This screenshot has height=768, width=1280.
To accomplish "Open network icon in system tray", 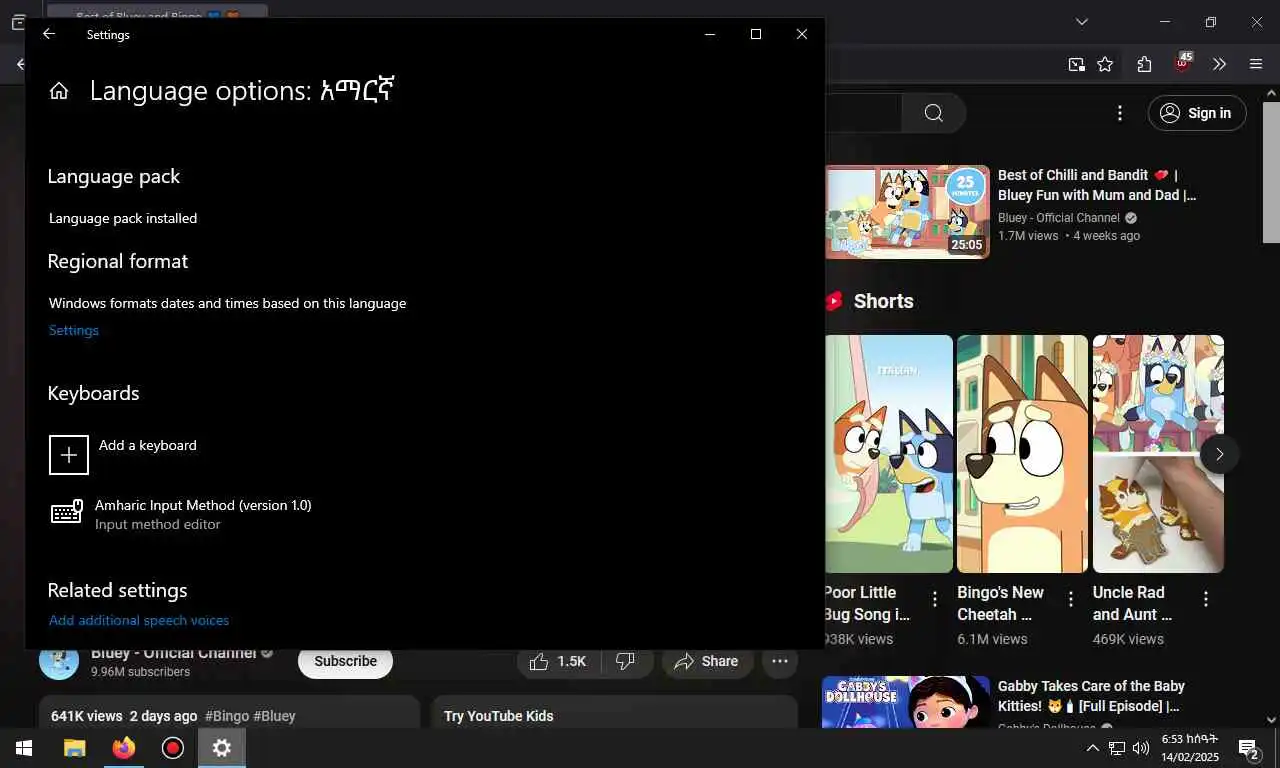I will 1117,748.
